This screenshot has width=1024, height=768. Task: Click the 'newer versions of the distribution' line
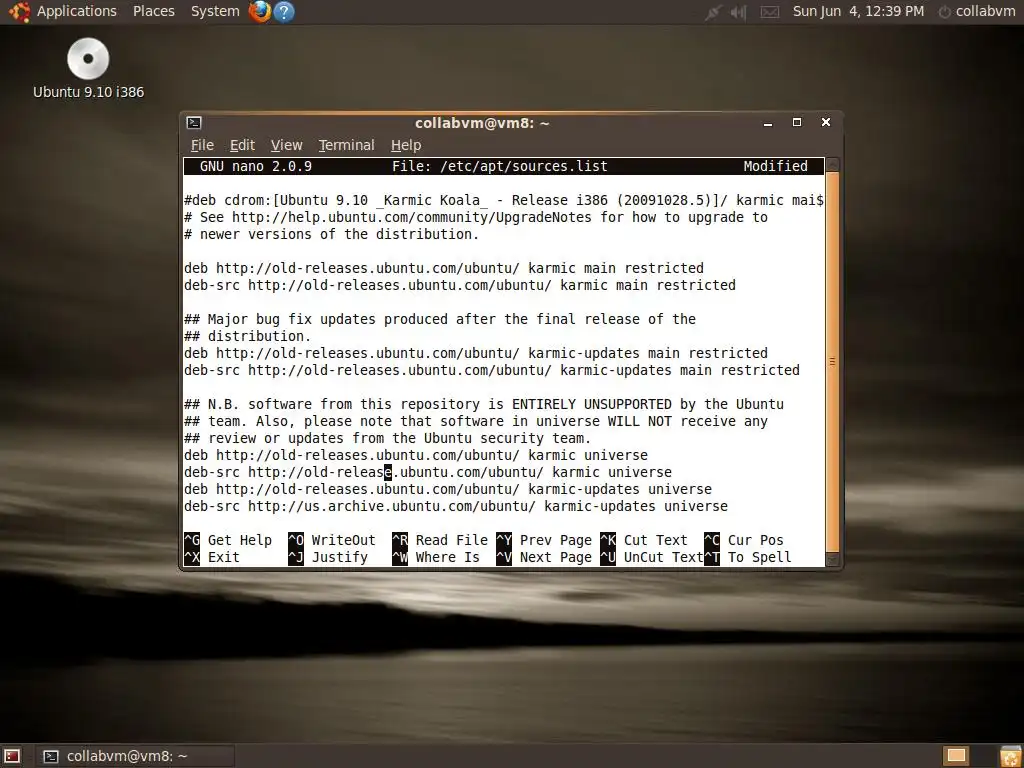tap(331, 234)
